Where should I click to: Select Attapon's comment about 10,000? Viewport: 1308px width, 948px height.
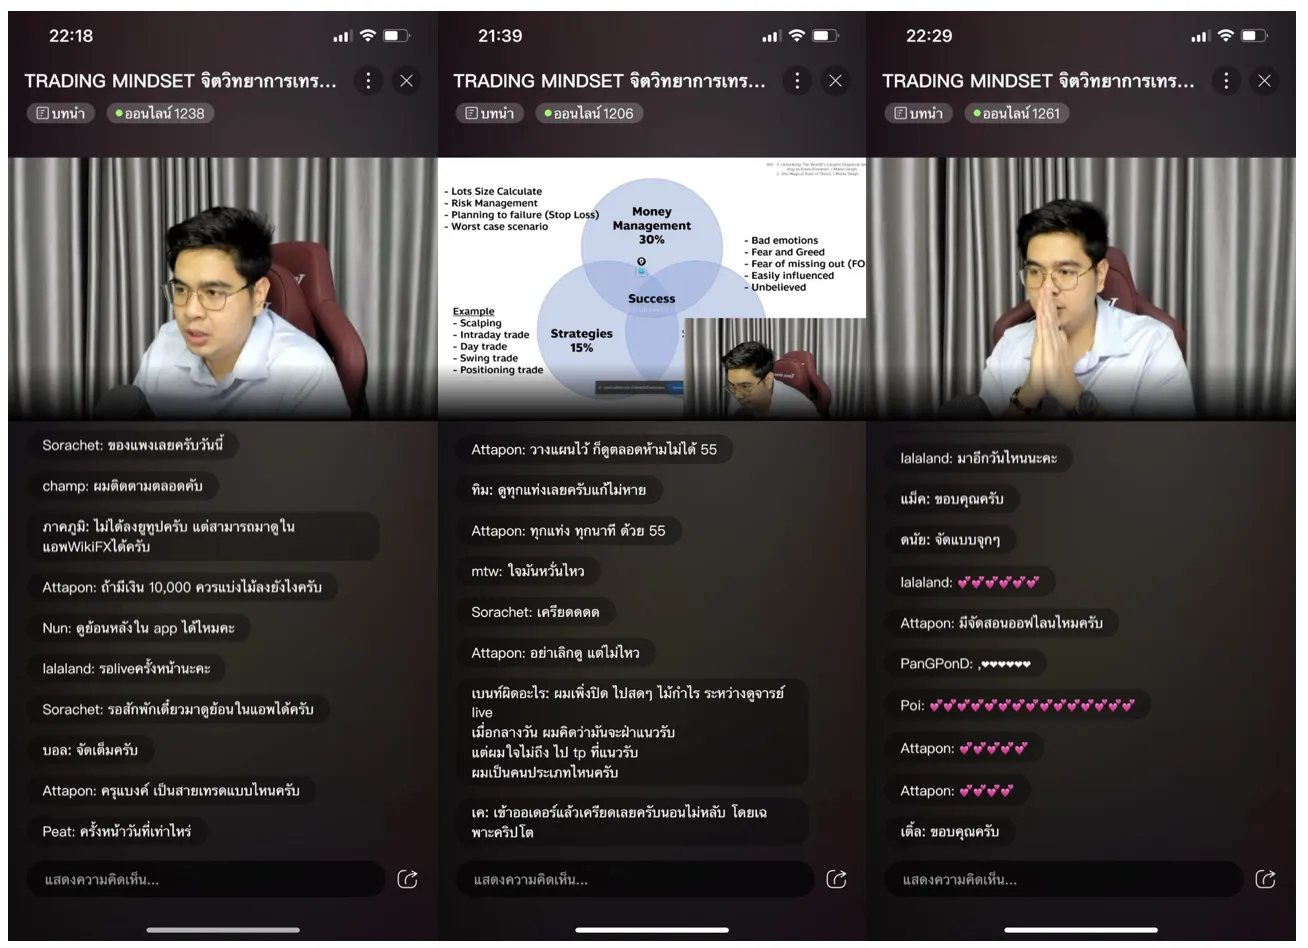click(182, 587)
